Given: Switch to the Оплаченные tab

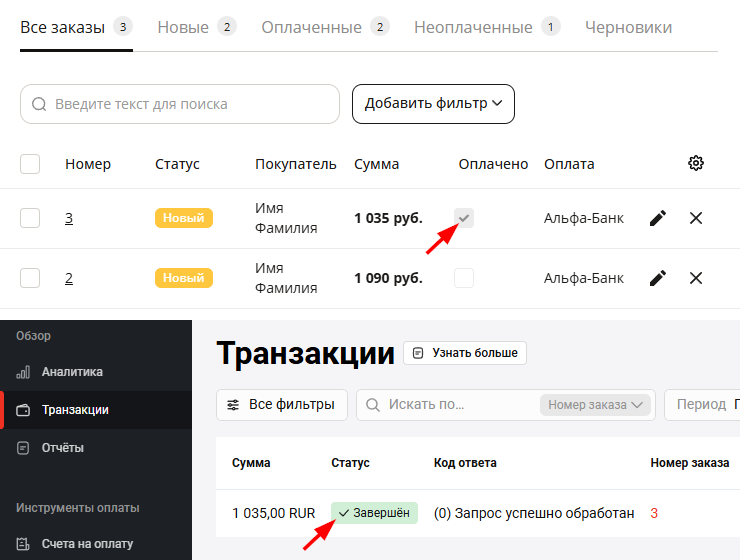Looking at the screenshot, I should pyautogui.click(x=325, y=27).
